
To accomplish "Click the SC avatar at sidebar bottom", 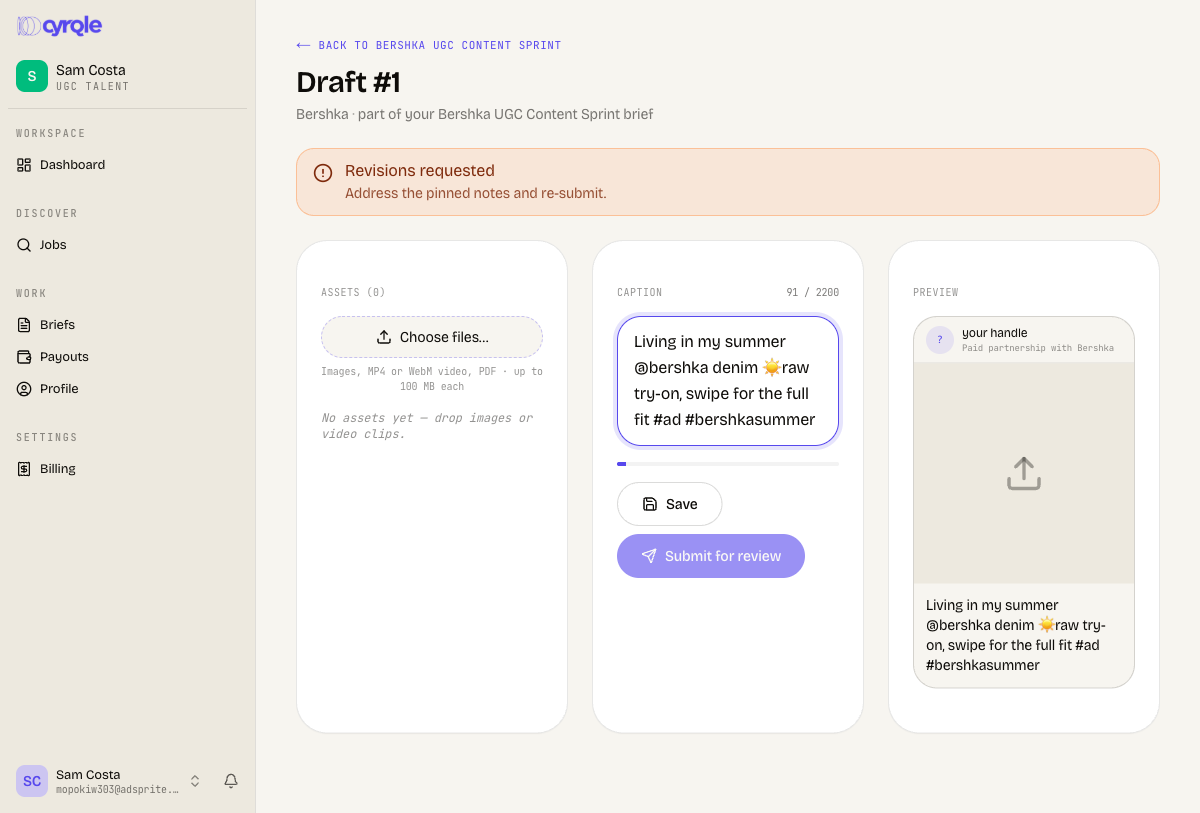I will pyautogui.click(x=32, y=781).
